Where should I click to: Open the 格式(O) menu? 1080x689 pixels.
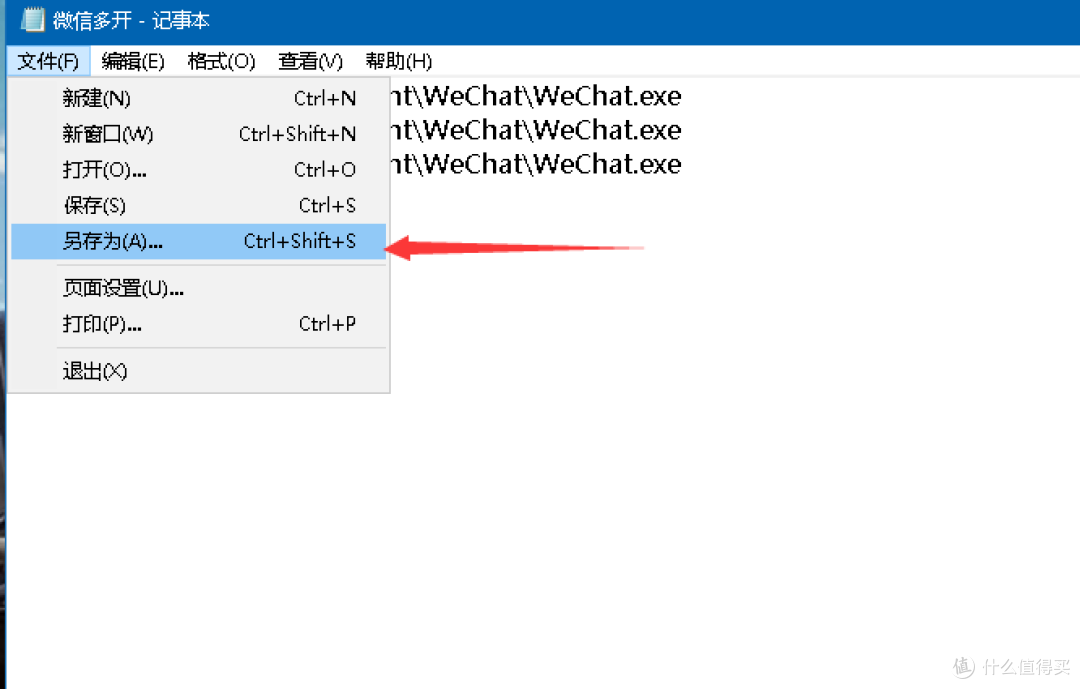coord(221,61)
